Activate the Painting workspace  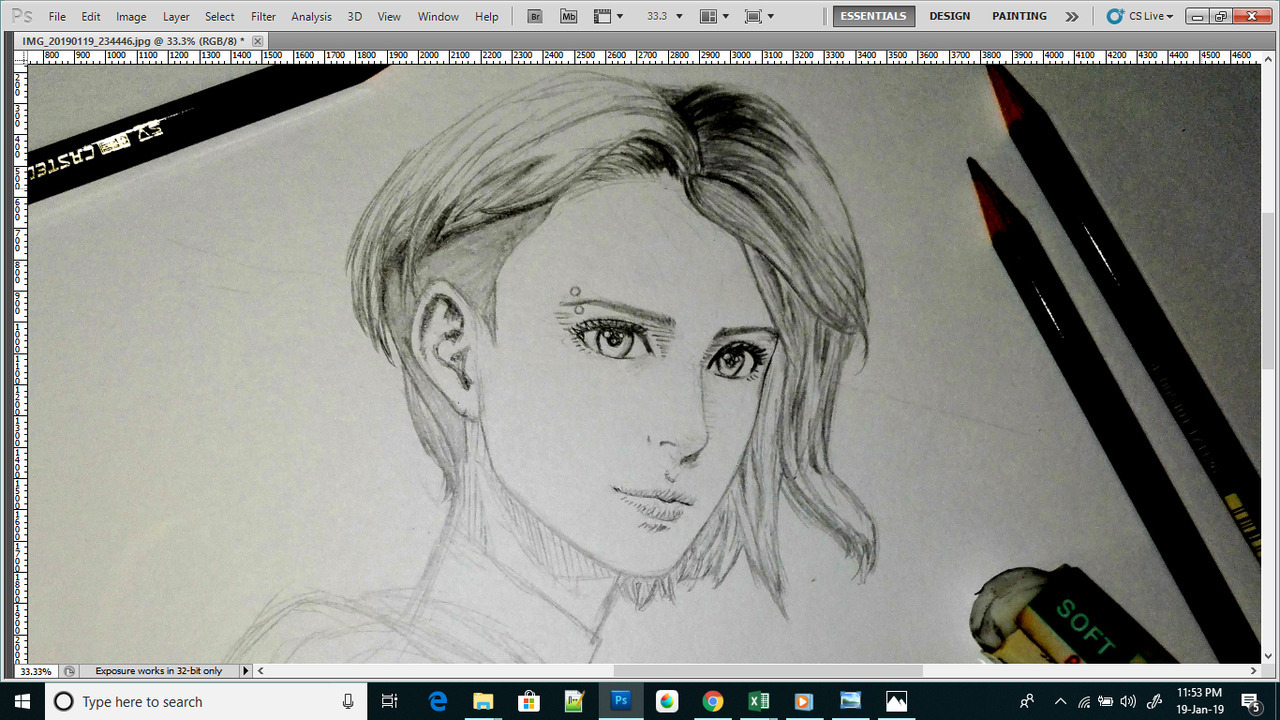[1019, 16]
